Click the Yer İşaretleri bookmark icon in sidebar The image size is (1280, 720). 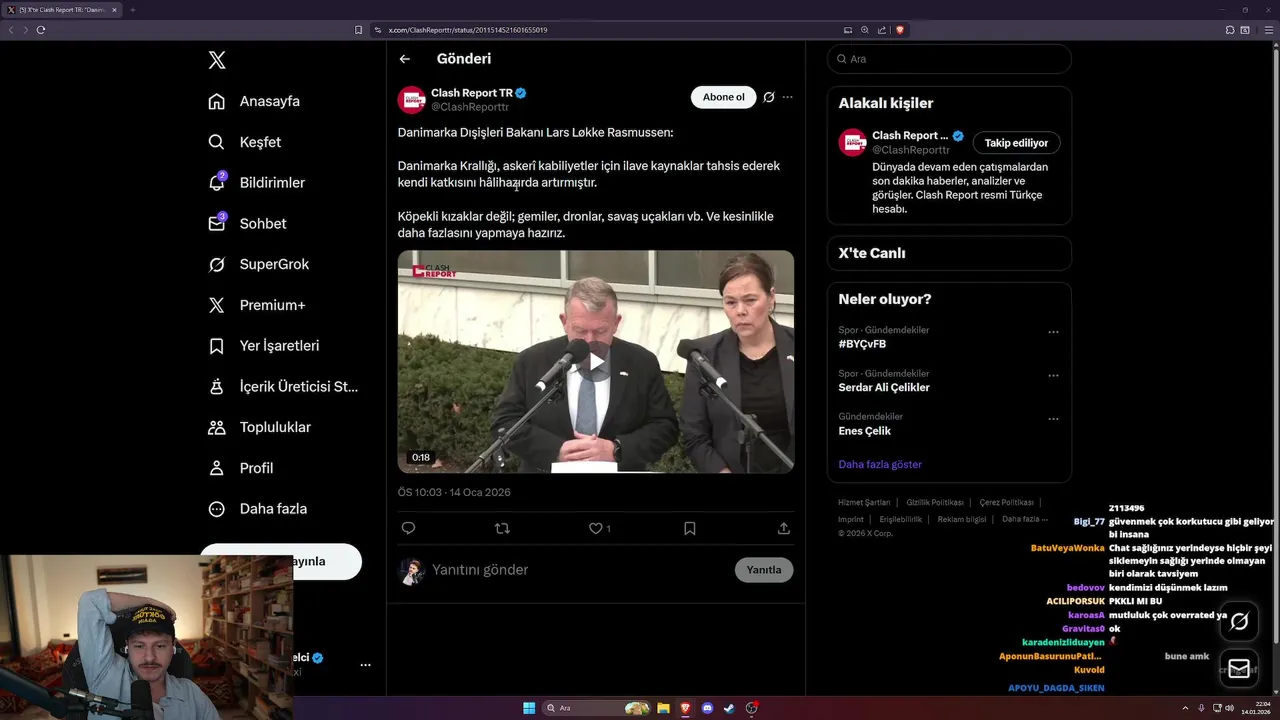[x=216, y=346]
